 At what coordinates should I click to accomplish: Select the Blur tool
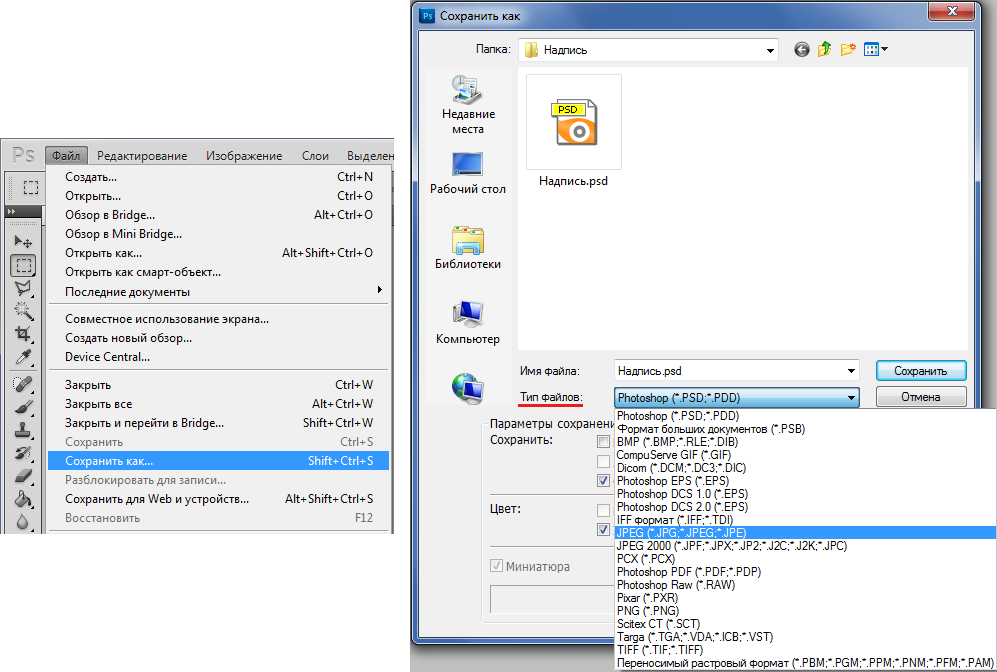tap(24, 521)
